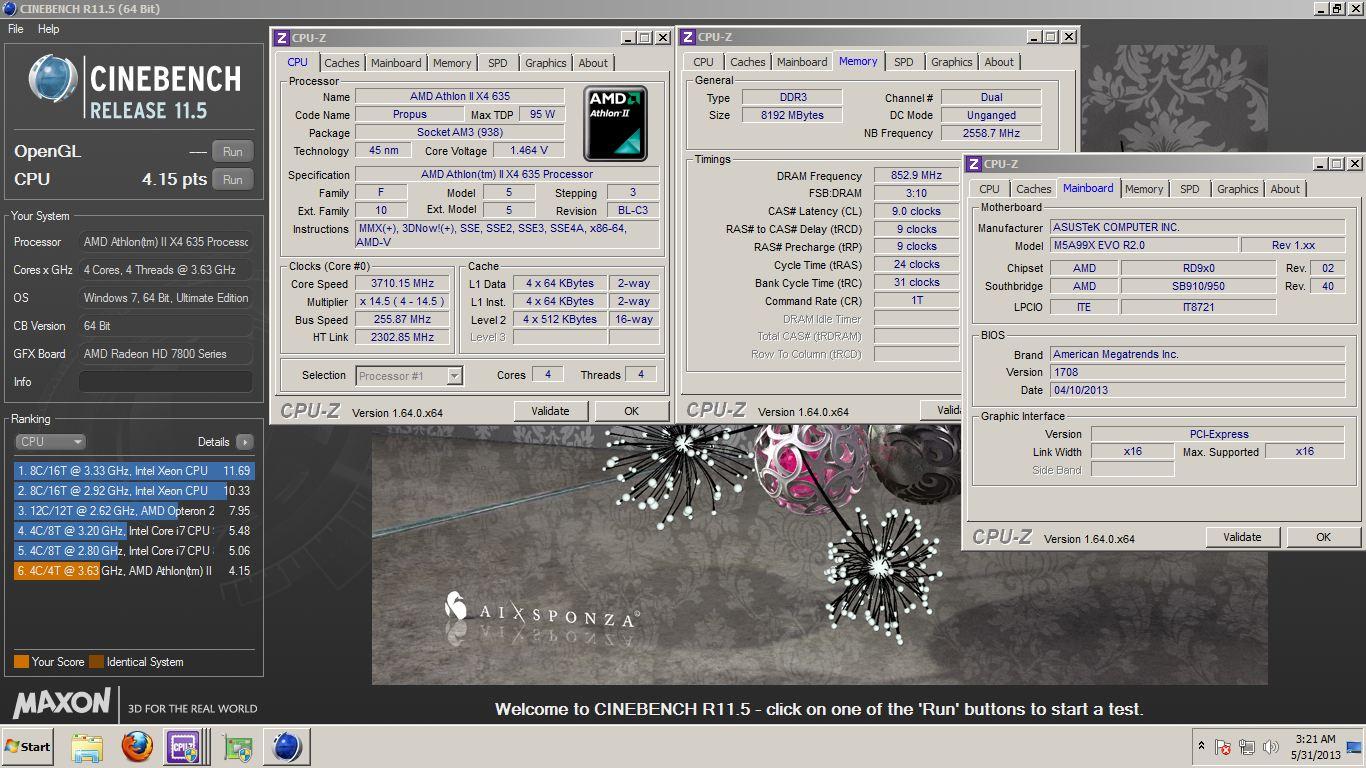The image size is (1366, 768).
Task: Click the brown Identical System legend swatch
Action: click(x=96, y=661)
